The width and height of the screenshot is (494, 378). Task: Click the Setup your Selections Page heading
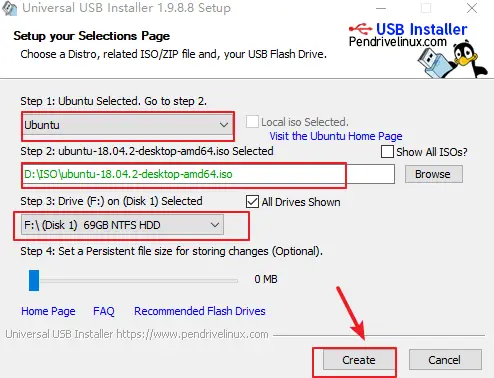point(92,36)
